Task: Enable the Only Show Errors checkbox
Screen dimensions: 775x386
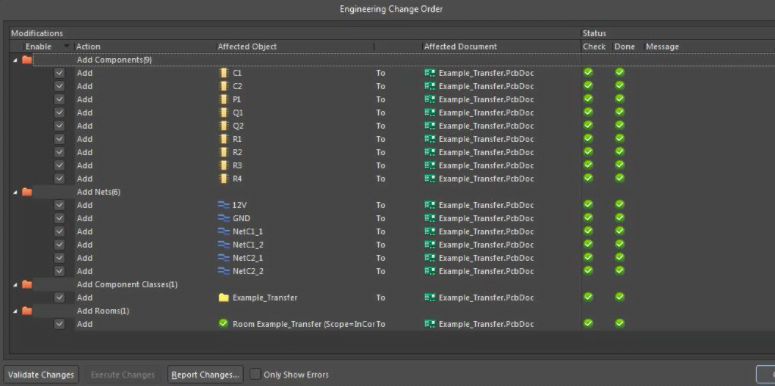Action: [255, 374]
